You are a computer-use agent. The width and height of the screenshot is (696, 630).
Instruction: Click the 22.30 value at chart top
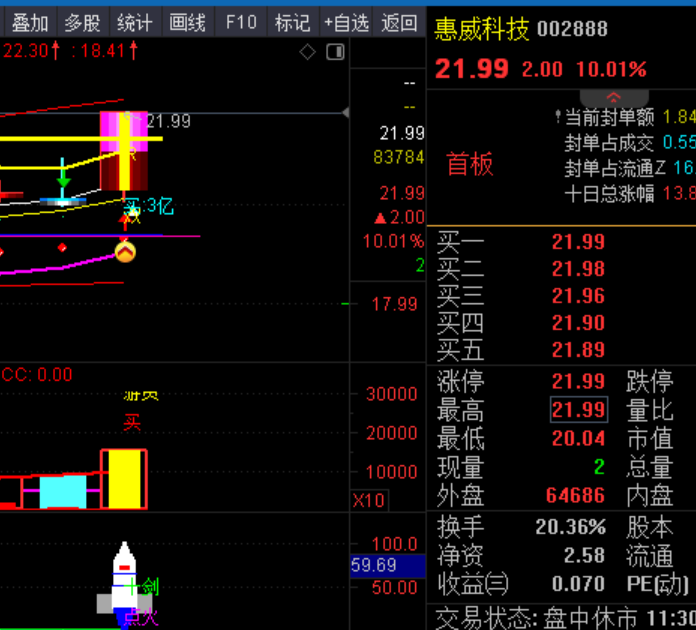[x=26, y=51]
